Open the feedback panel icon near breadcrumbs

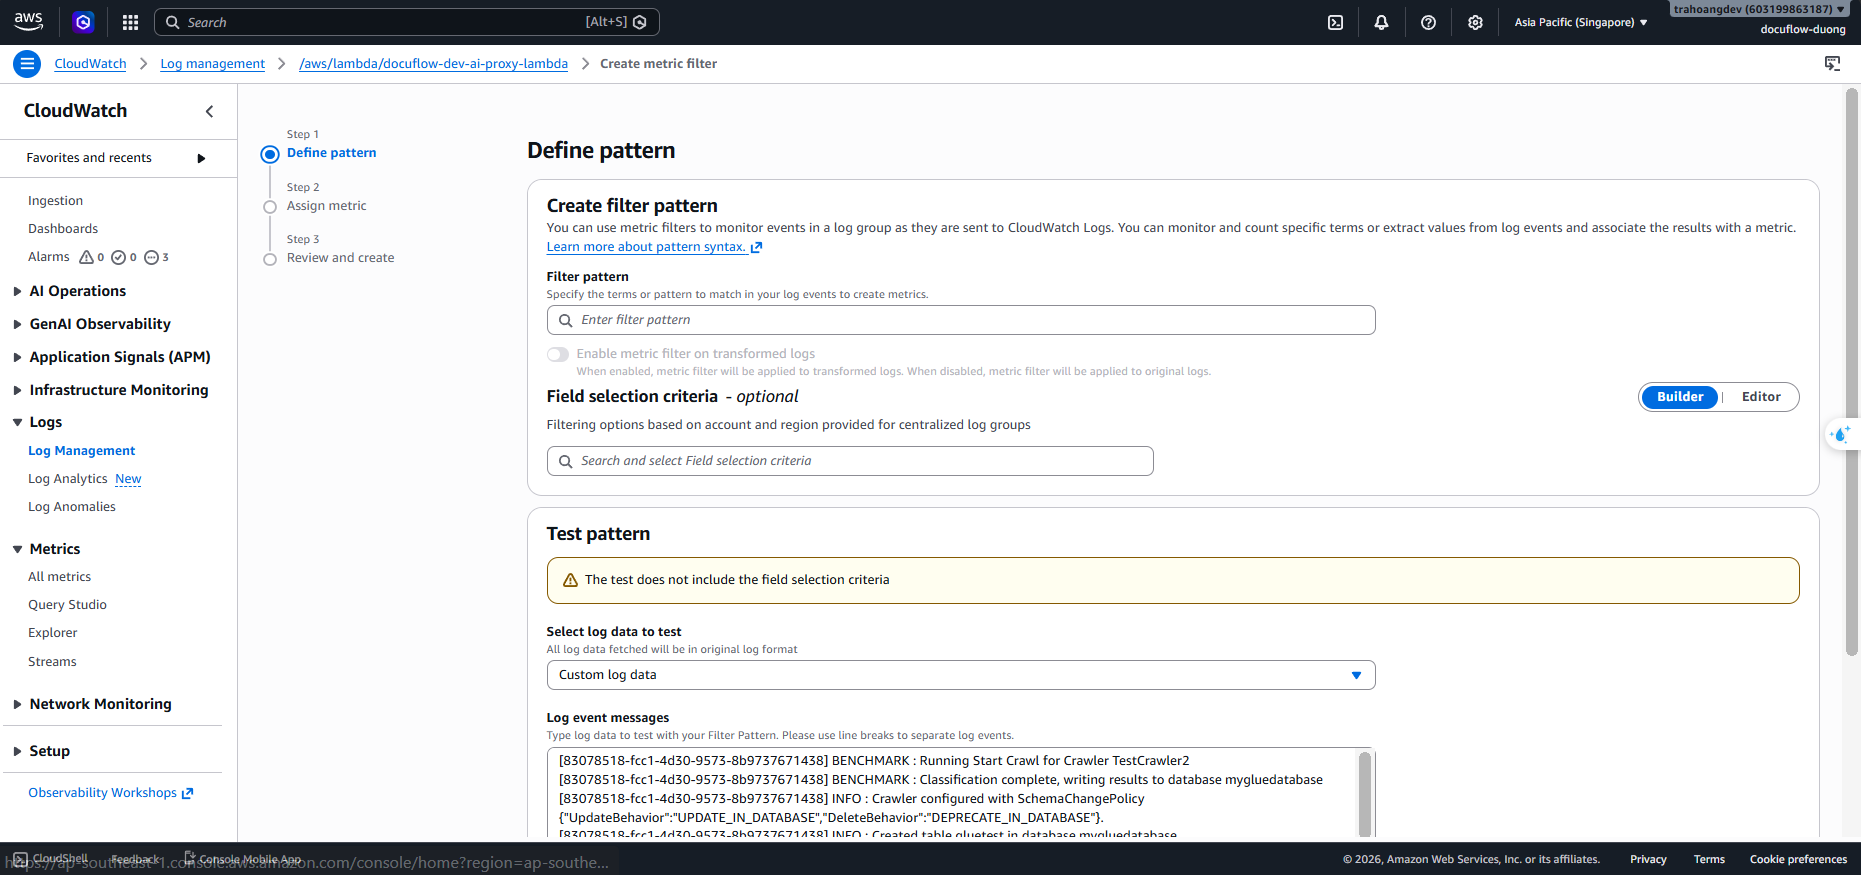coord(1832,64)
